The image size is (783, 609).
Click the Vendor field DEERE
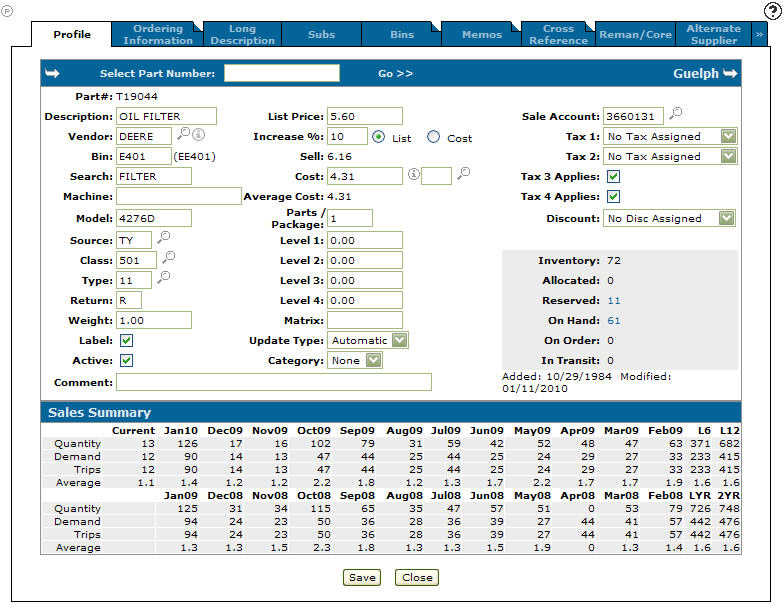click(x=144, y=136)
